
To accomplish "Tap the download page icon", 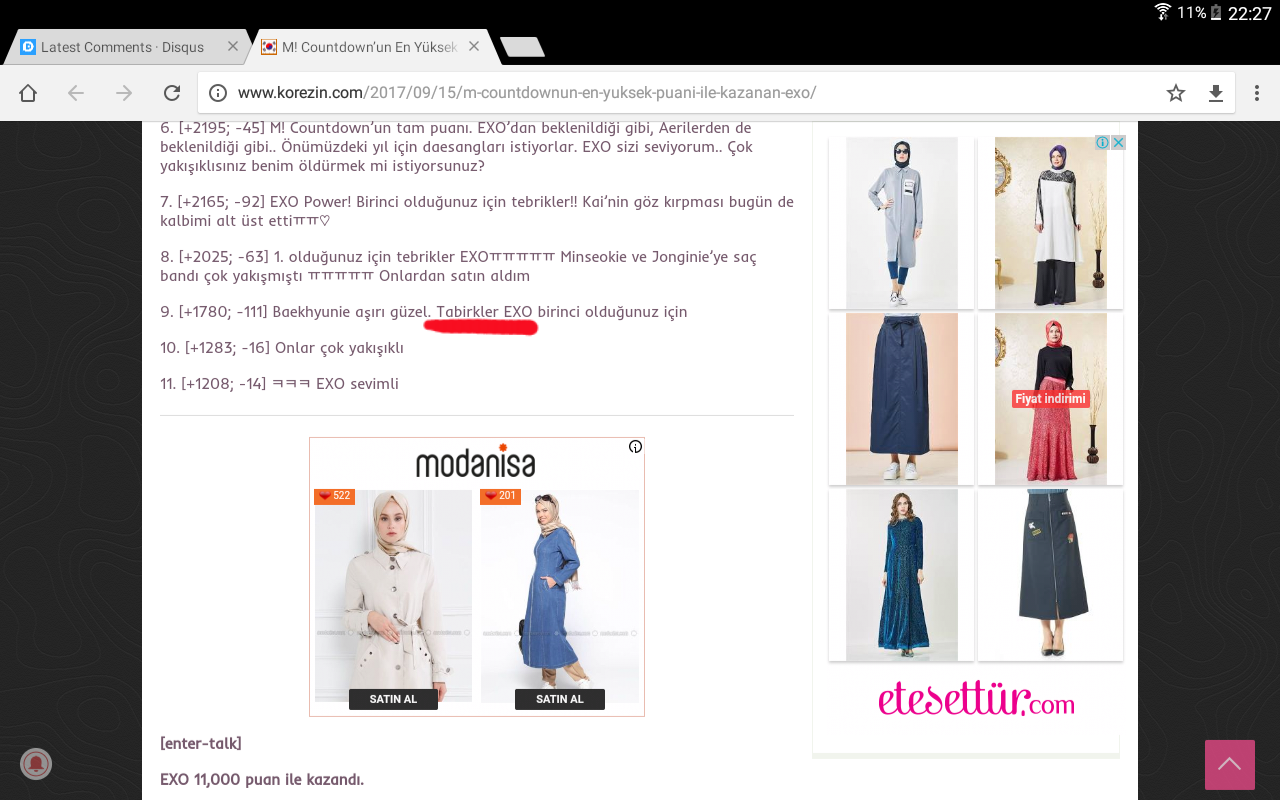I will point(1216,93).
